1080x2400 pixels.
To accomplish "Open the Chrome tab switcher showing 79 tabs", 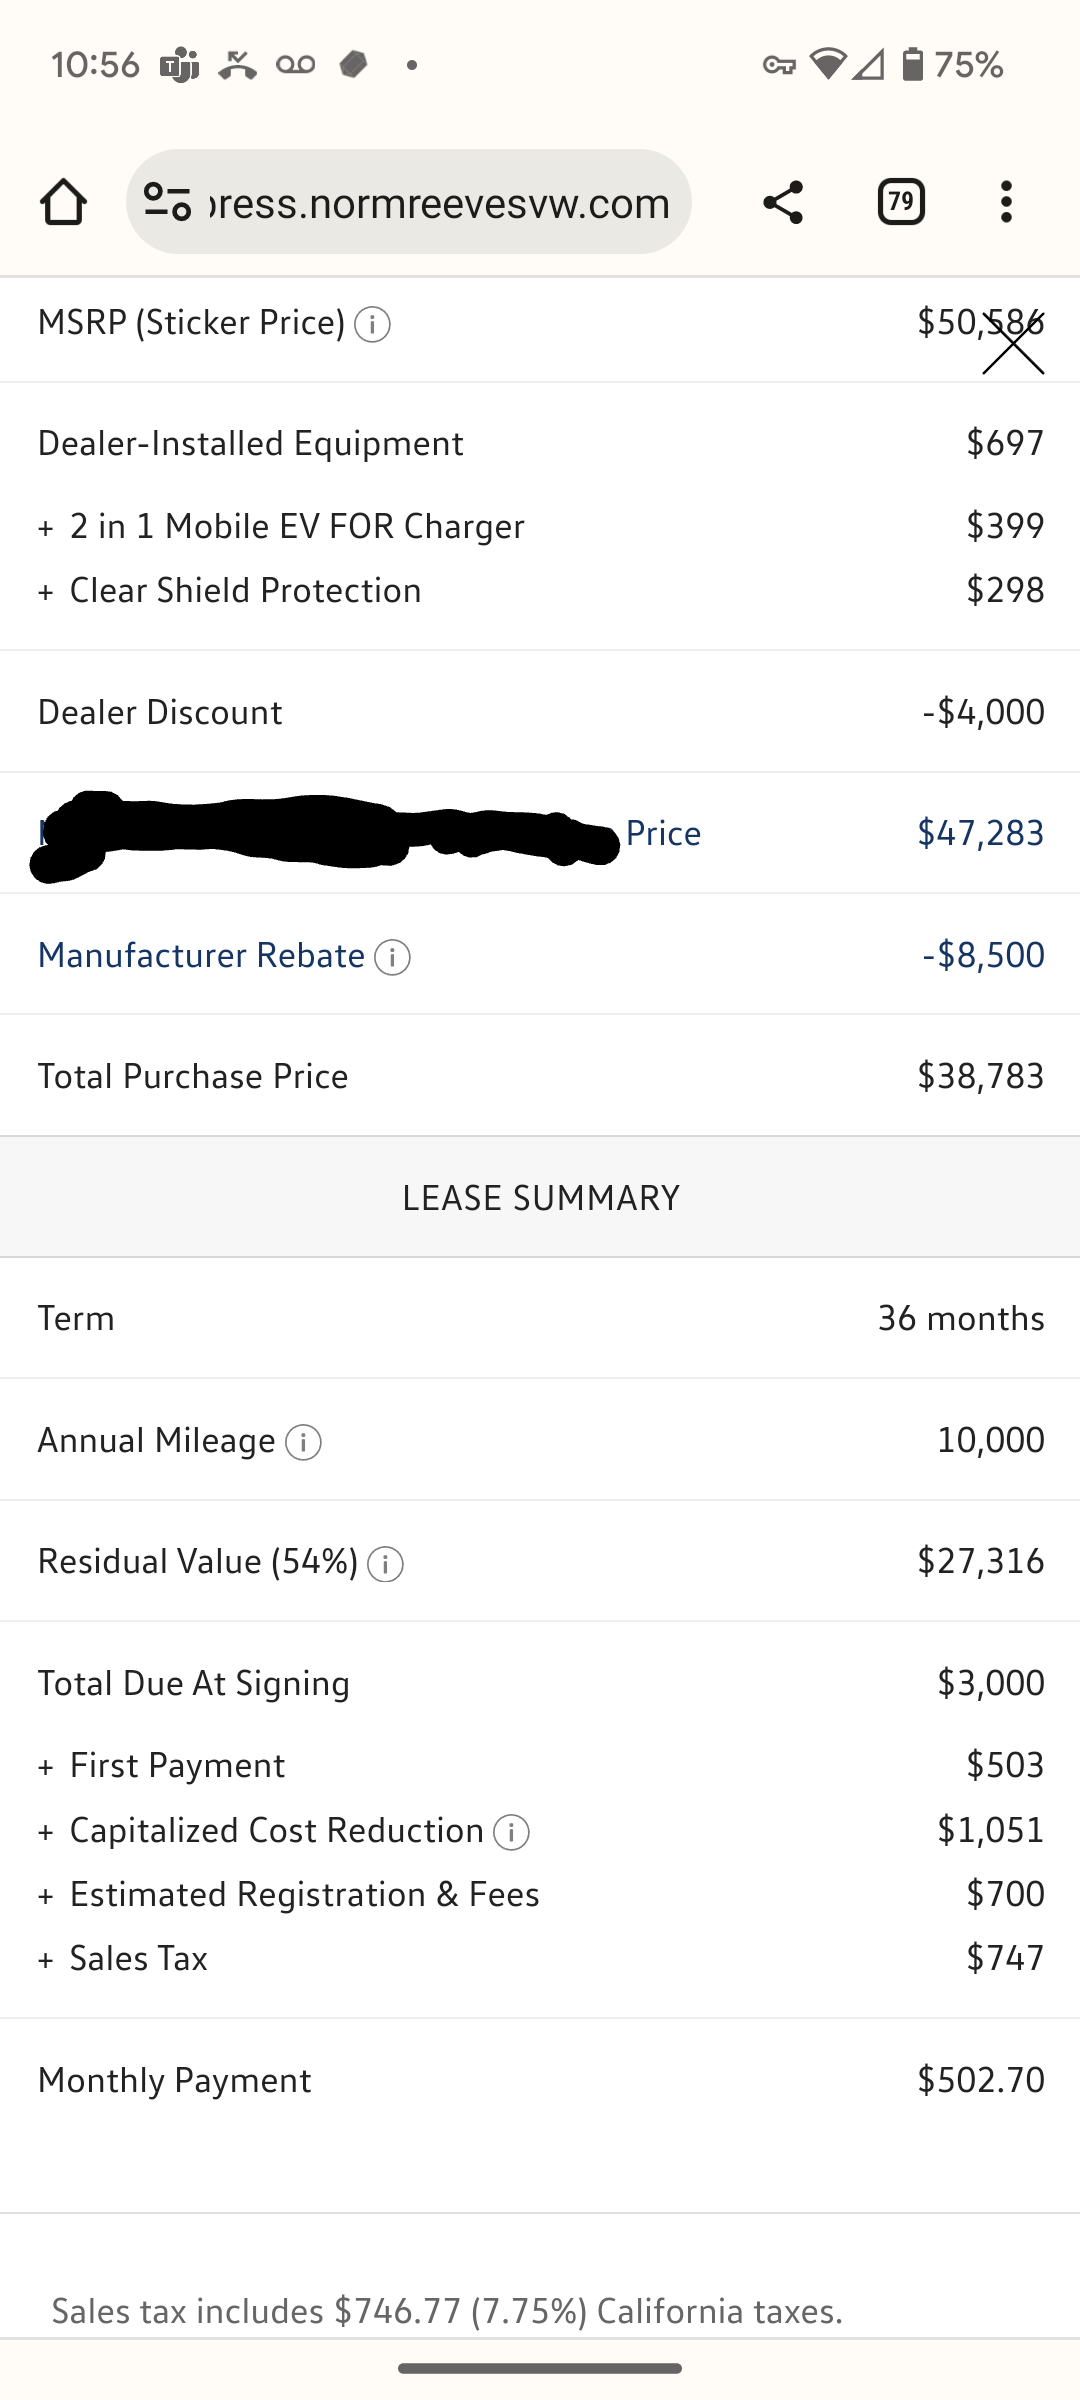I will coord(899,202).
